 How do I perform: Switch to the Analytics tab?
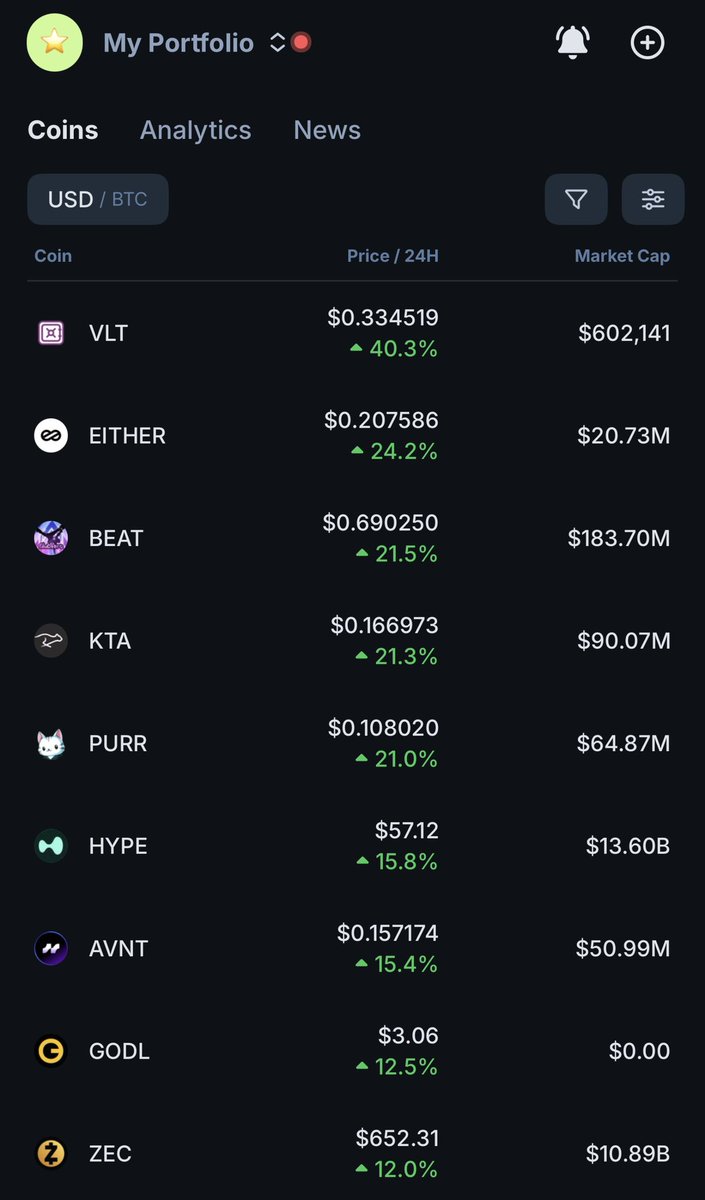pyautogui.click(x=196, y=130)
